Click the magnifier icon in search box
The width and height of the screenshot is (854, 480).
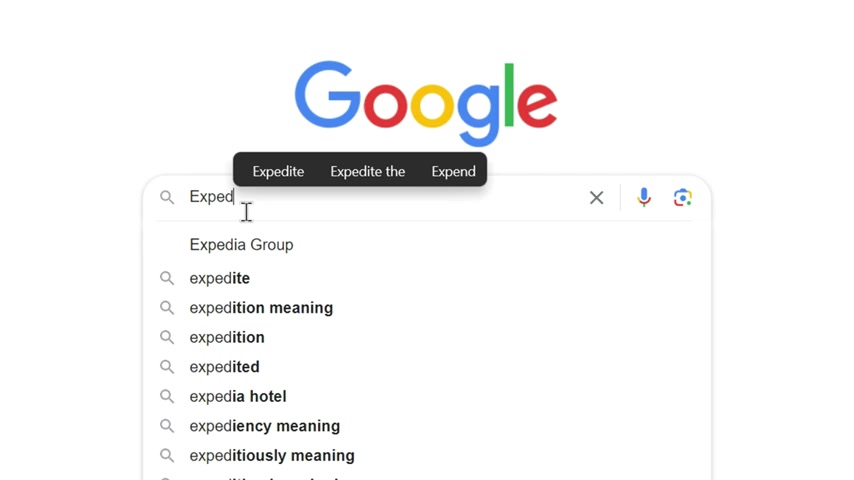coord(167,197)
